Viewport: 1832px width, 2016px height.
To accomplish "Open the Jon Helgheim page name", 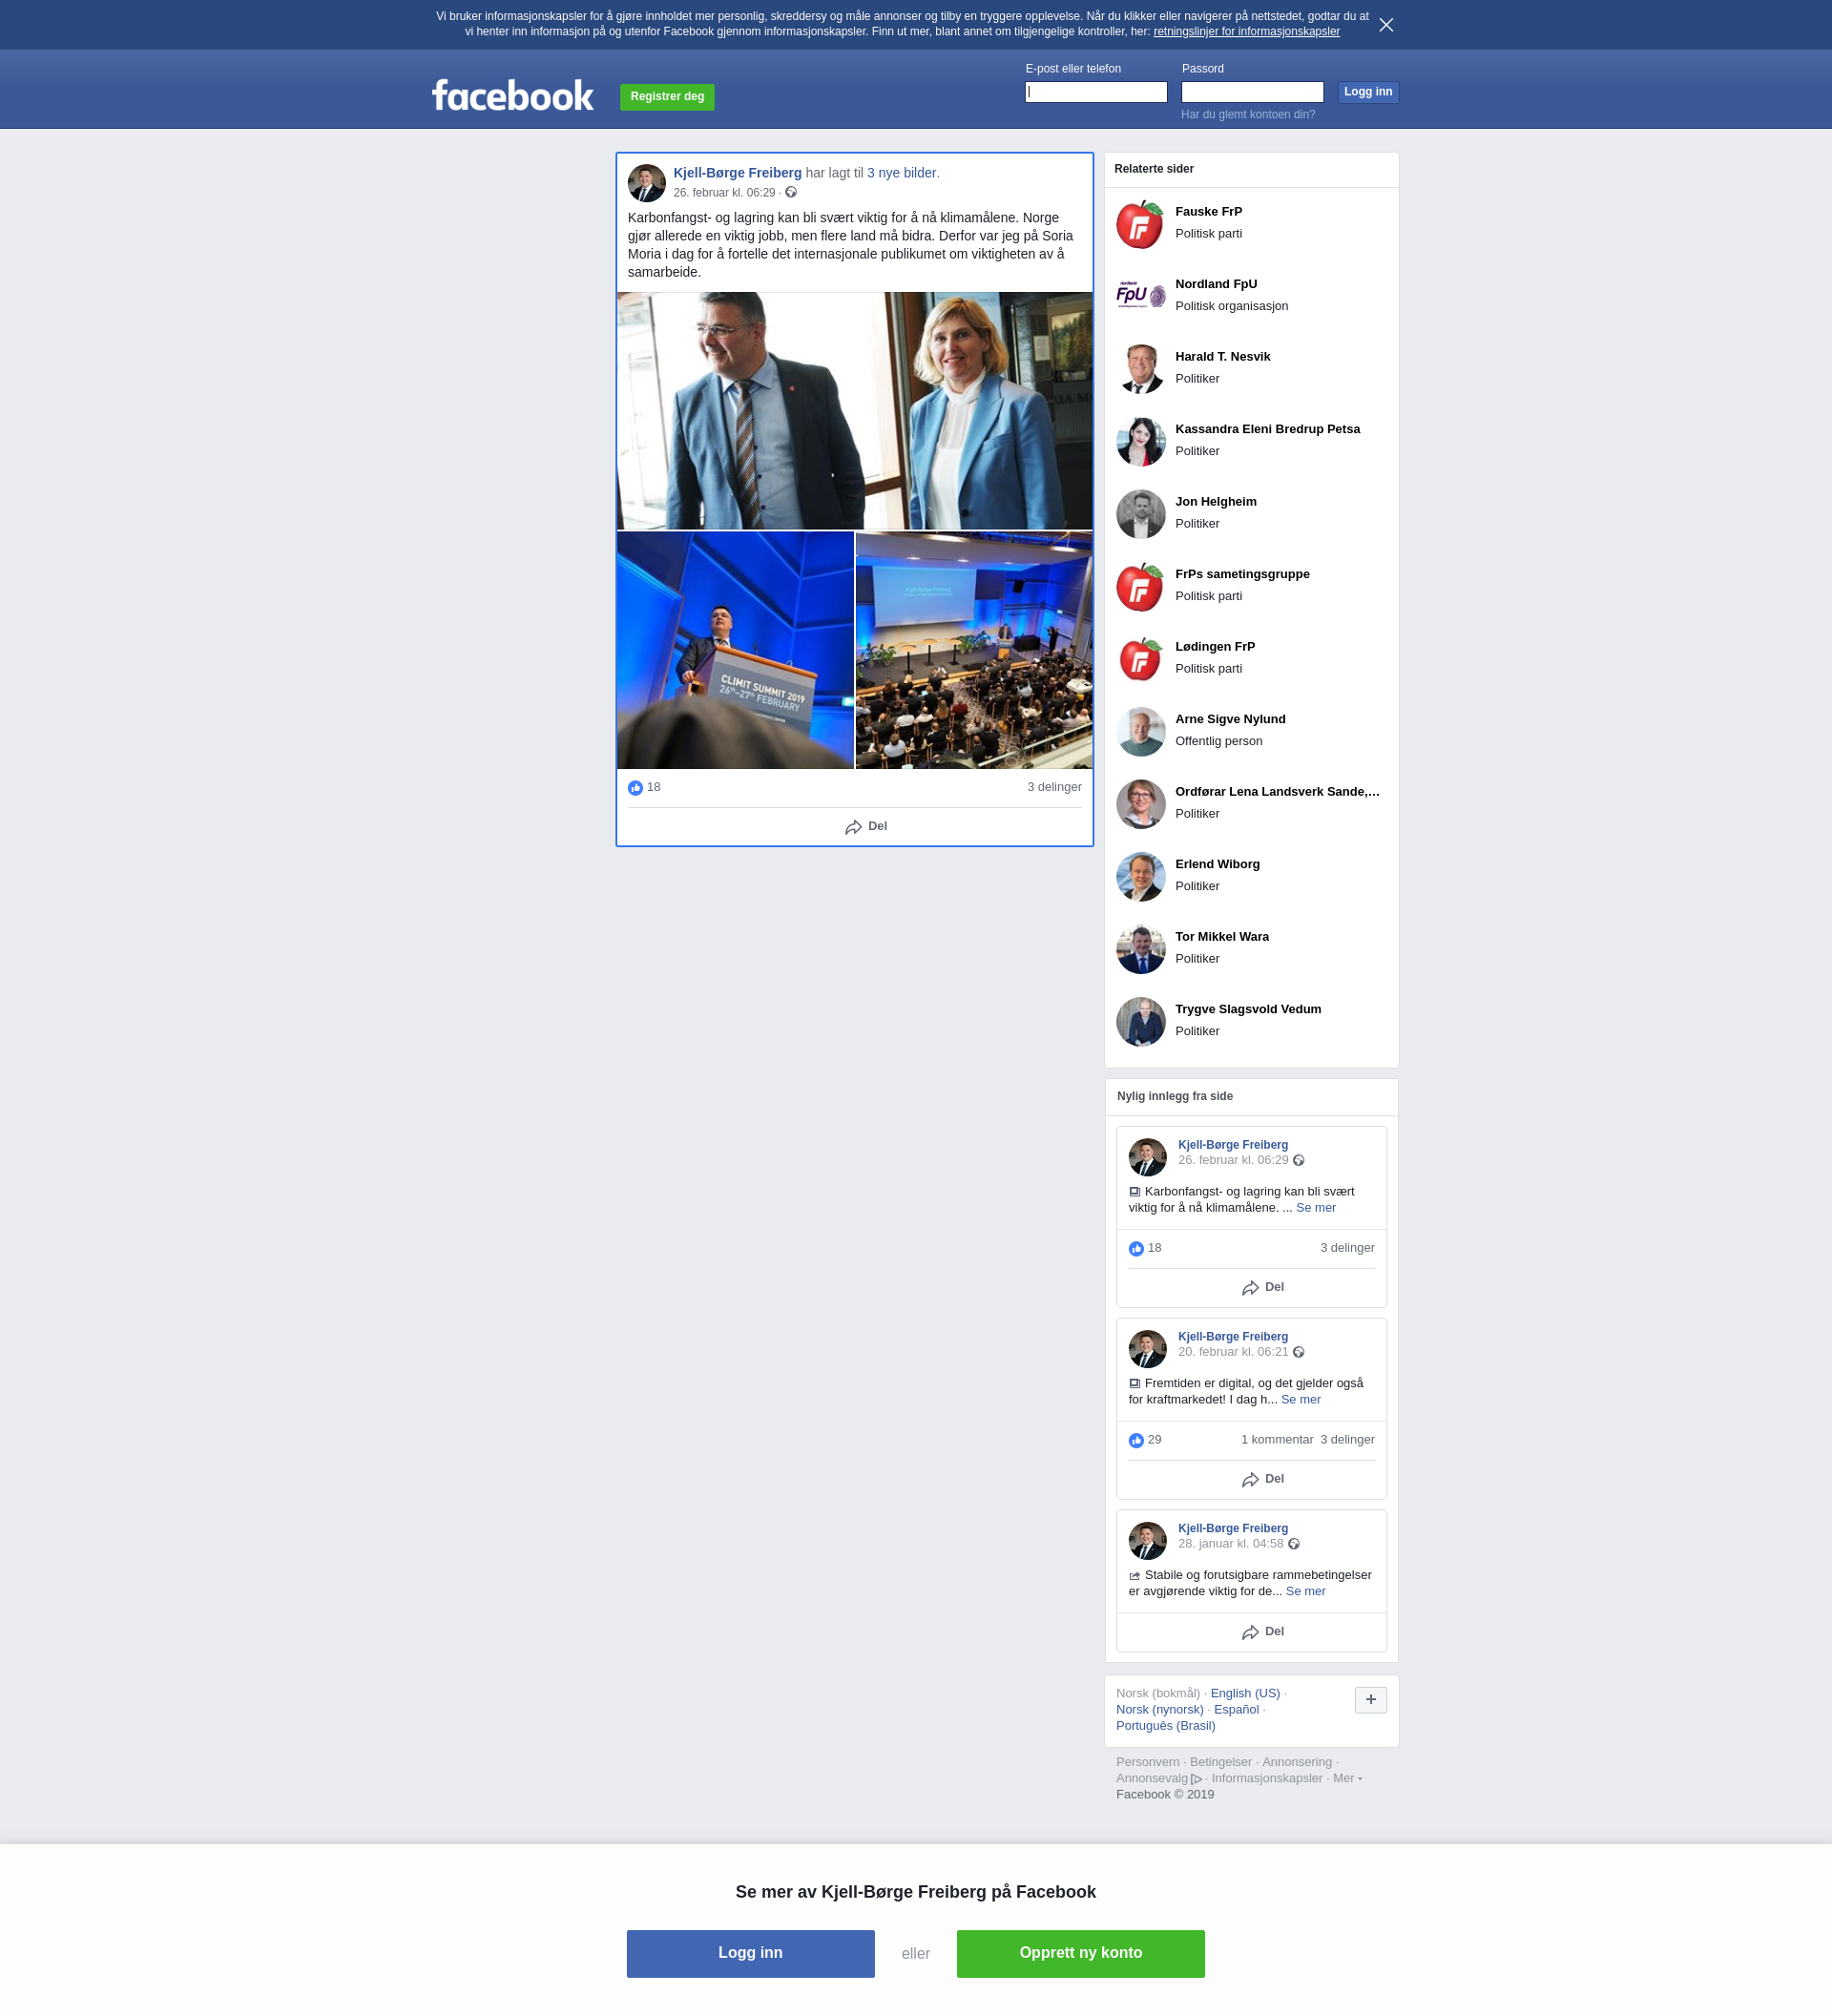I will point(1215,502).
